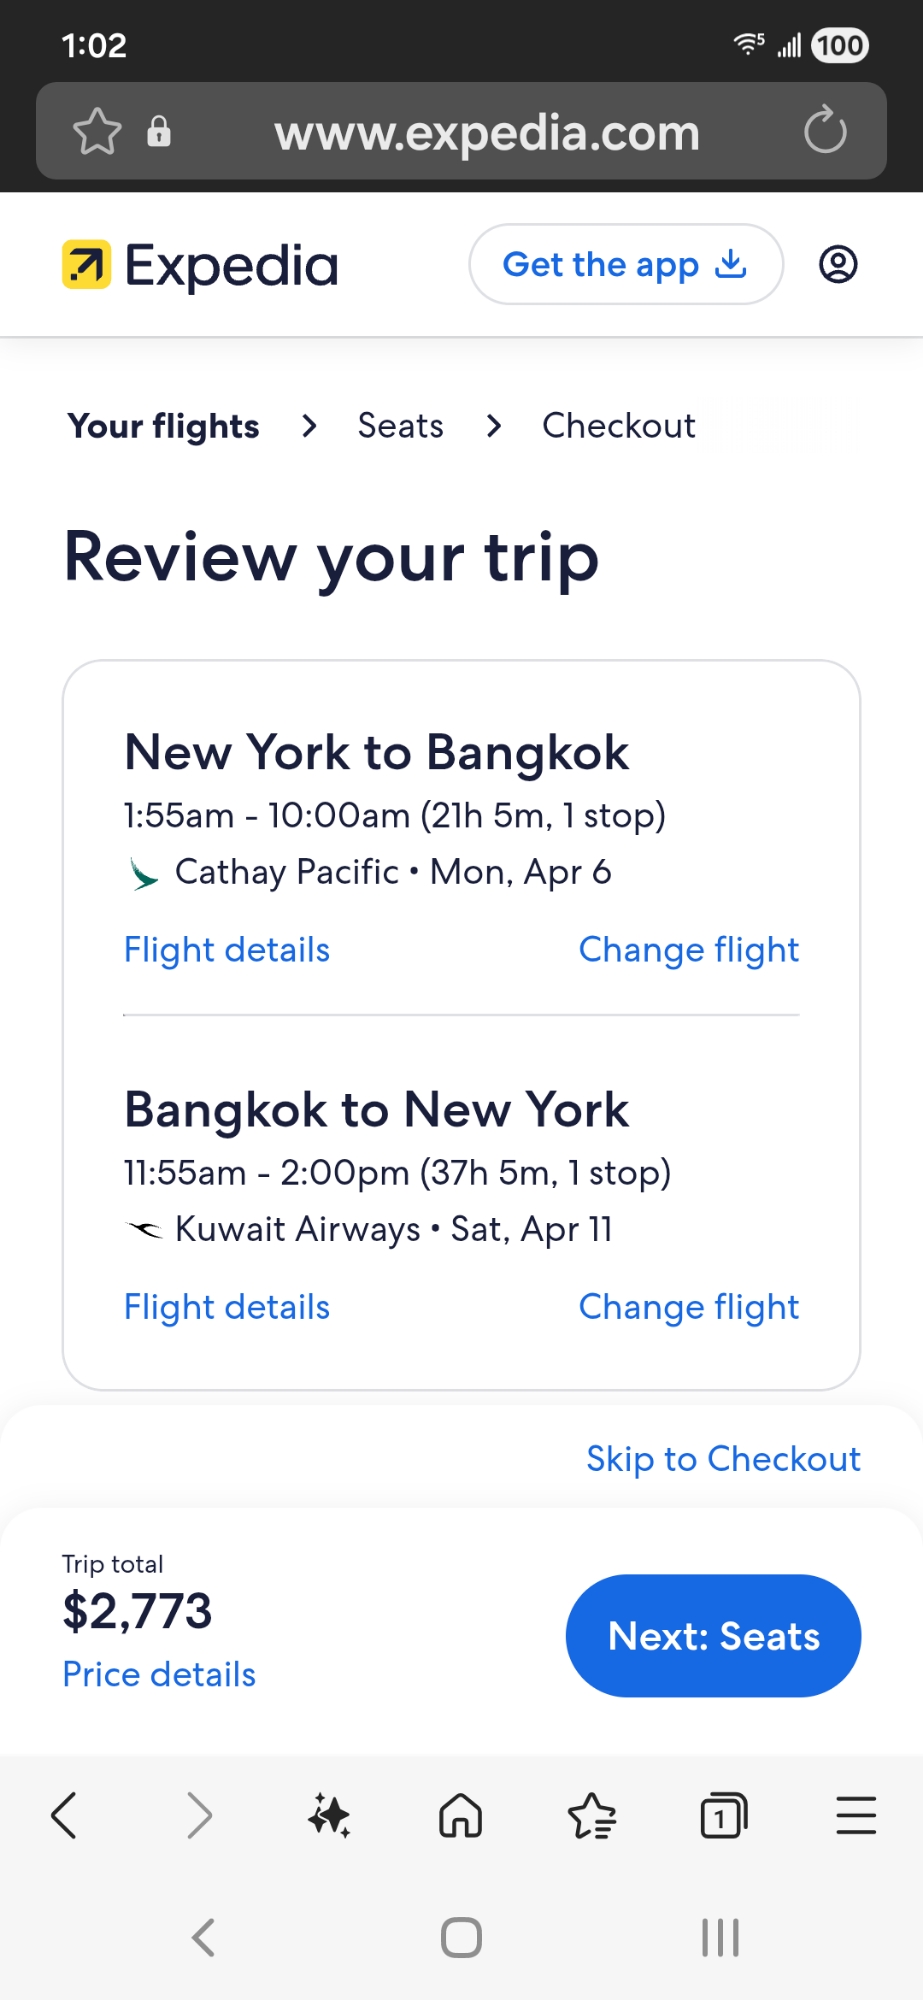Reload the Expedia page

(x=825, y=131)
